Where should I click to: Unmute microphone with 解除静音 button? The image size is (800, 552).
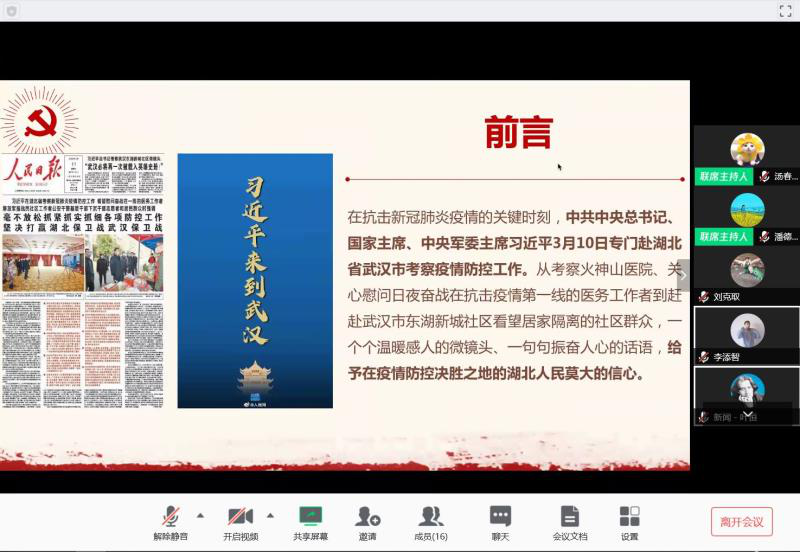(170, 522)
